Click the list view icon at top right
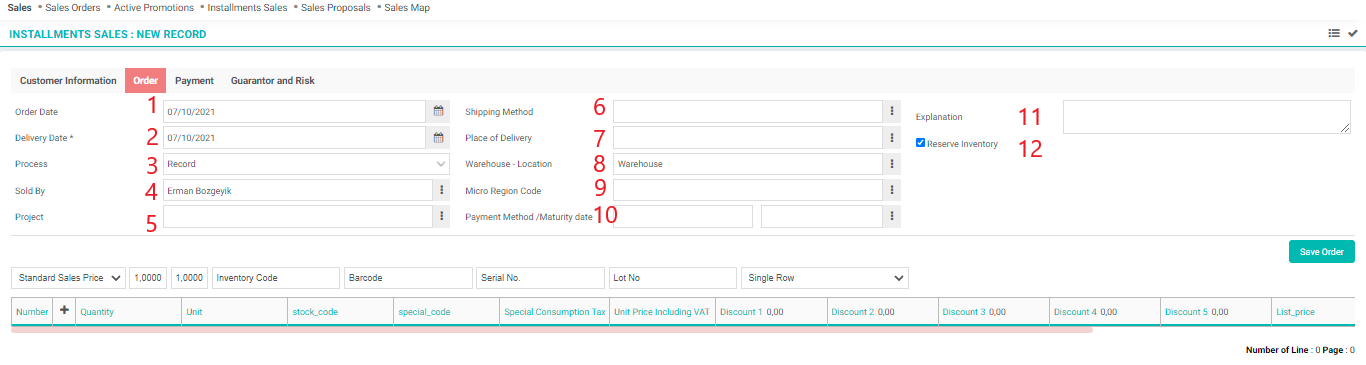Screen dimensions: 1366x365 1334,33
